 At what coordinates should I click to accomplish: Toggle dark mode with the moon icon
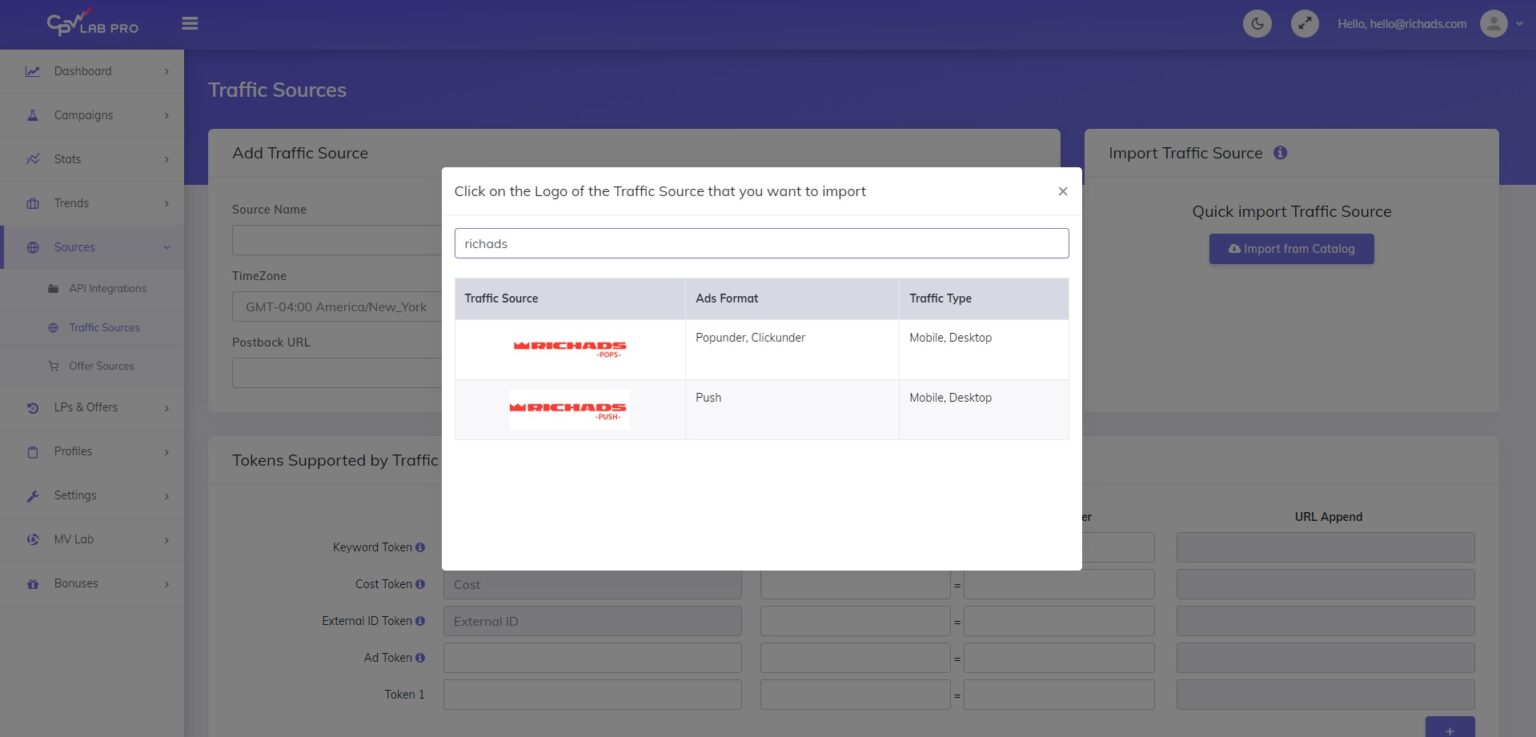coord(1257,22)
